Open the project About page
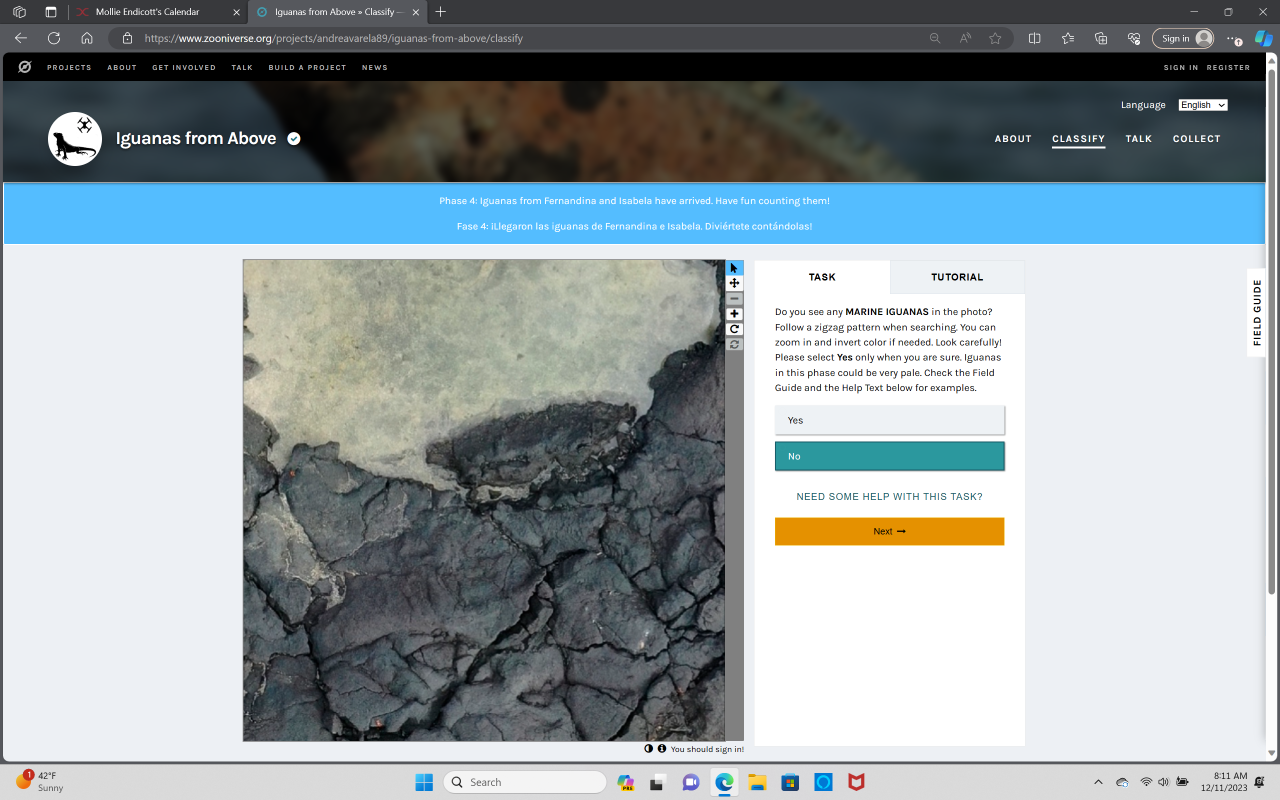Image resolution: width=1280 pixels, height=800 pixels. 1013,139
